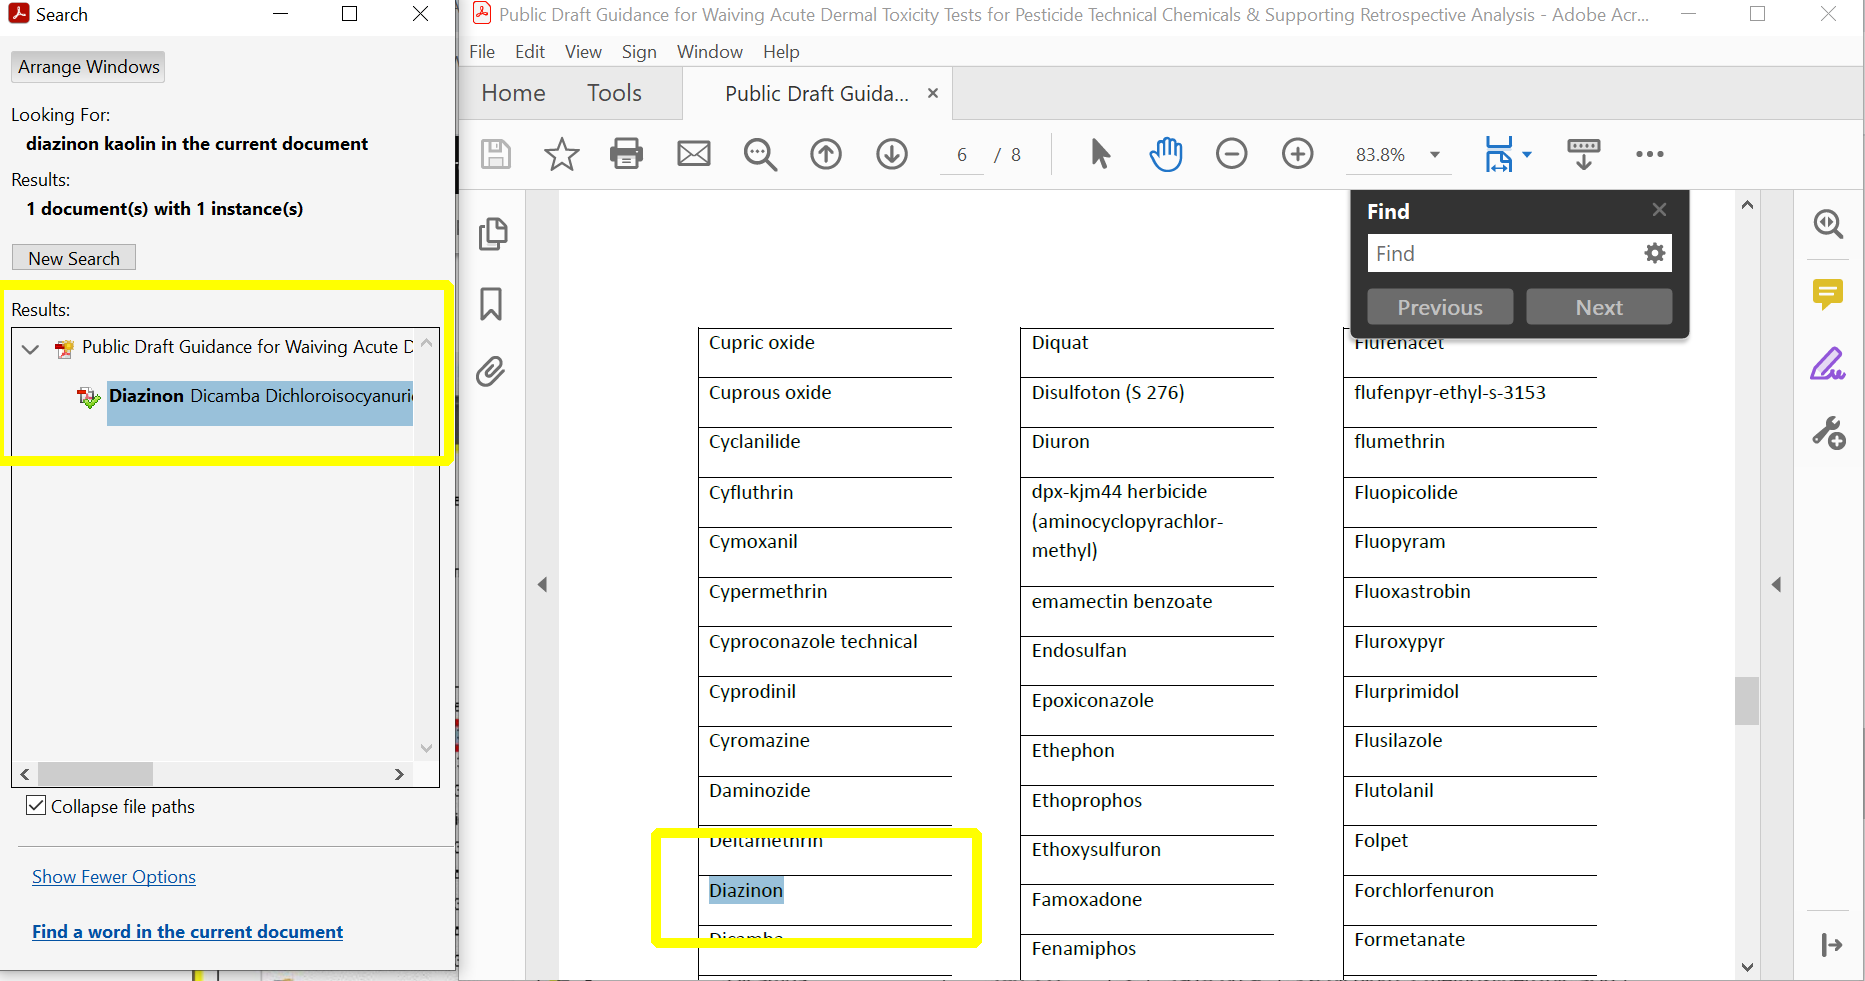The image size is (1865, 981).
Task: Open the zoom percentage dropdown
Action: (x=1434, y=154)
